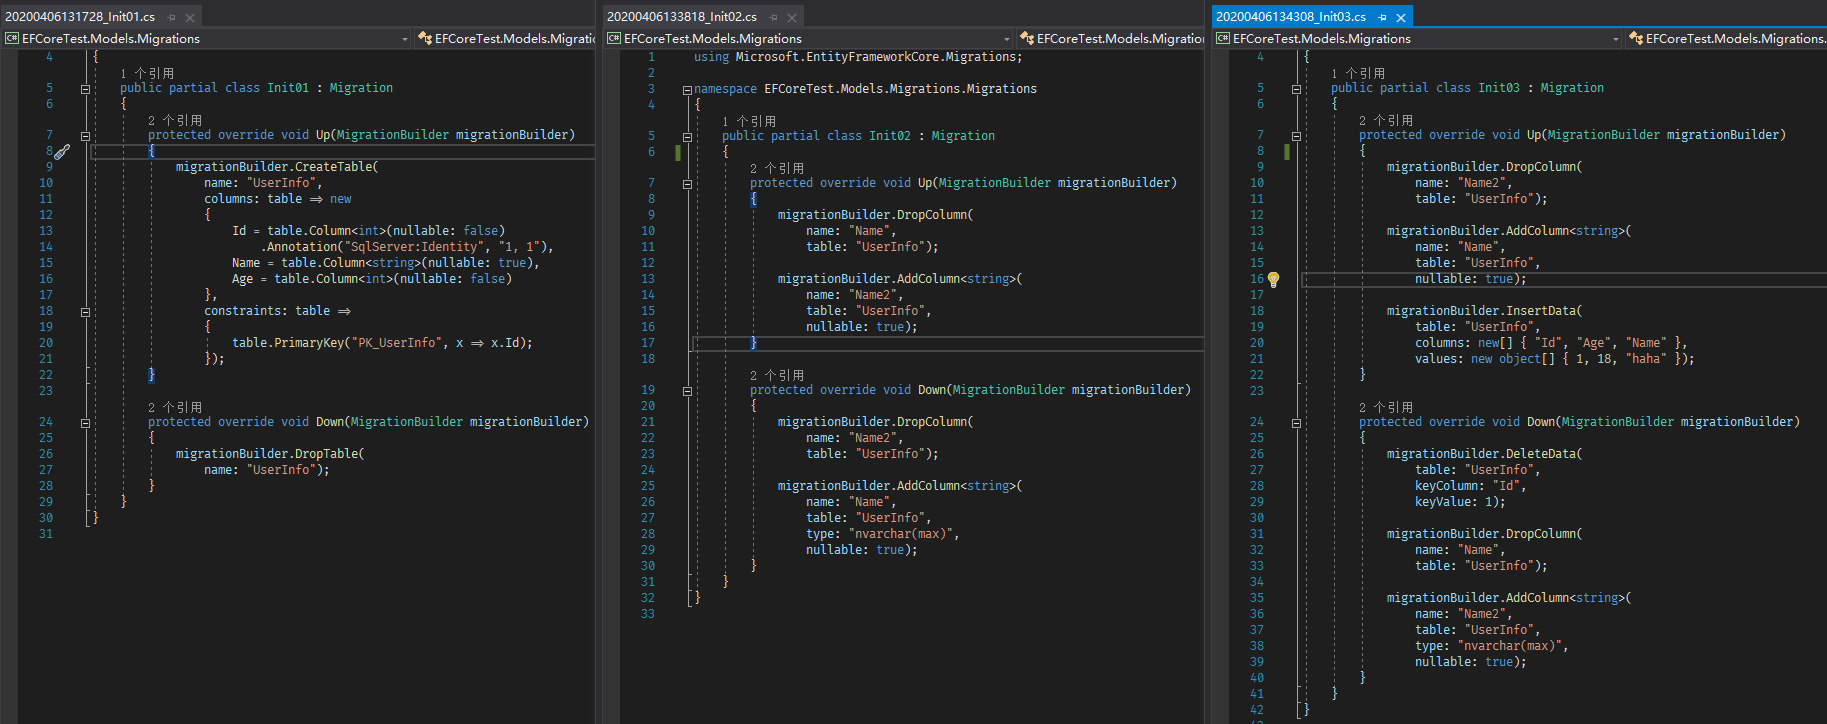Pin the 20200406131728_Init01.cs tab
Screen dimensions: 1827x724
pyautogui.click(x=172, y=17)
